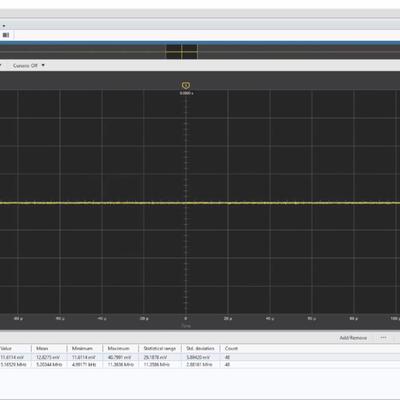Click the white input bar beside the grid icon

pos(207,35)
